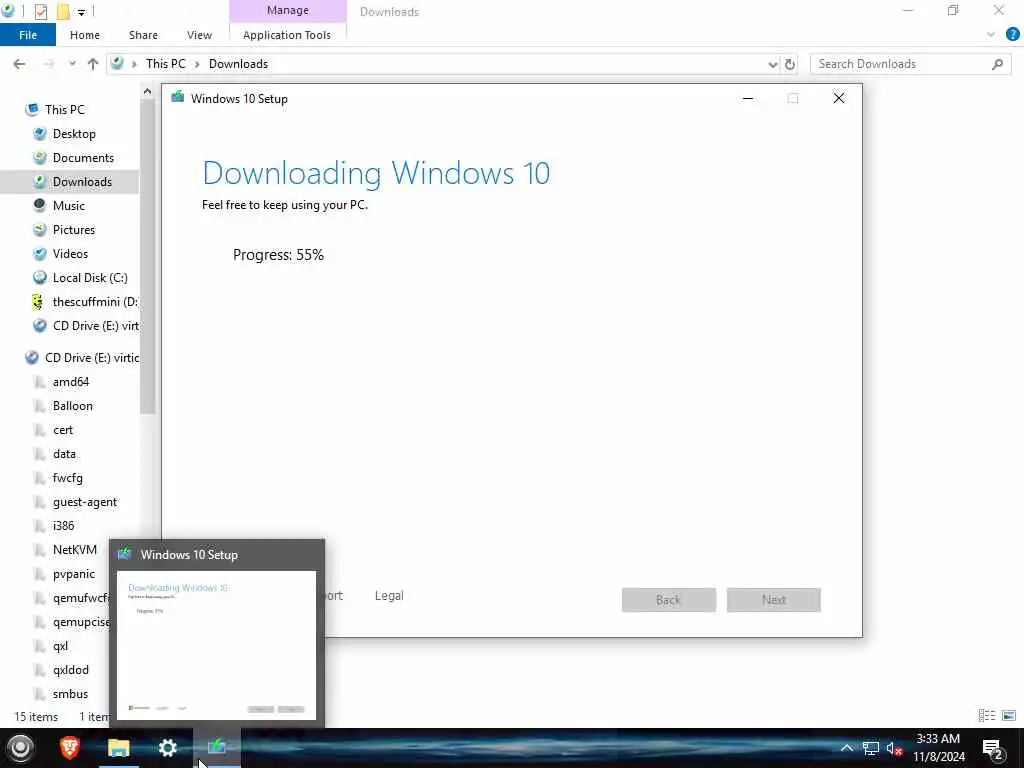Click the Windows 10 Setup title icon

click(178, 97)
